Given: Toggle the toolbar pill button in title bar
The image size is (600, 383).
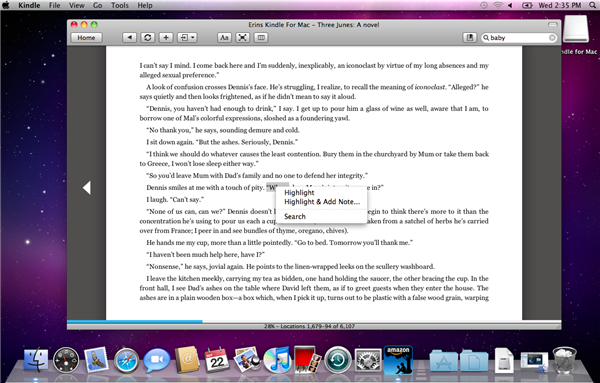Looking at the screenshot, I should tap(552, 24).
